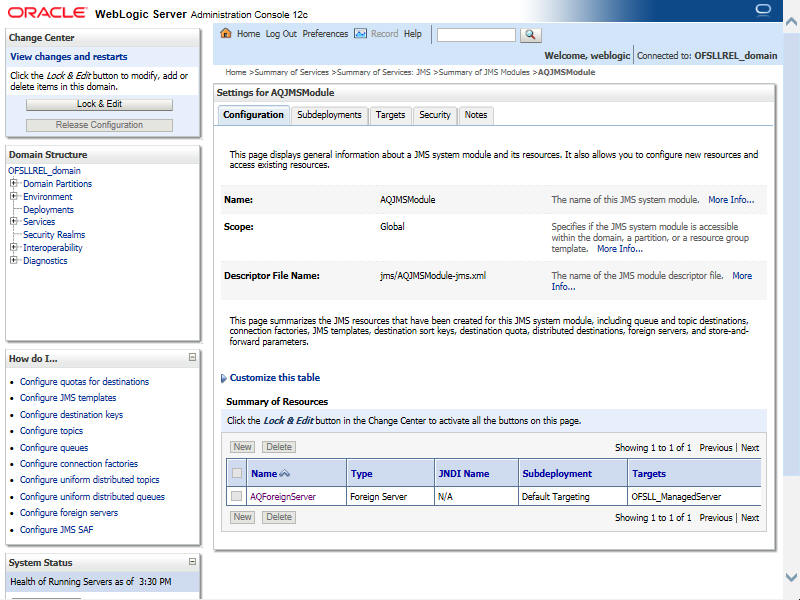Open Configure queues help
Viewport: 800px width, 600px height.
pyautogui.click(x=54, y=448)
